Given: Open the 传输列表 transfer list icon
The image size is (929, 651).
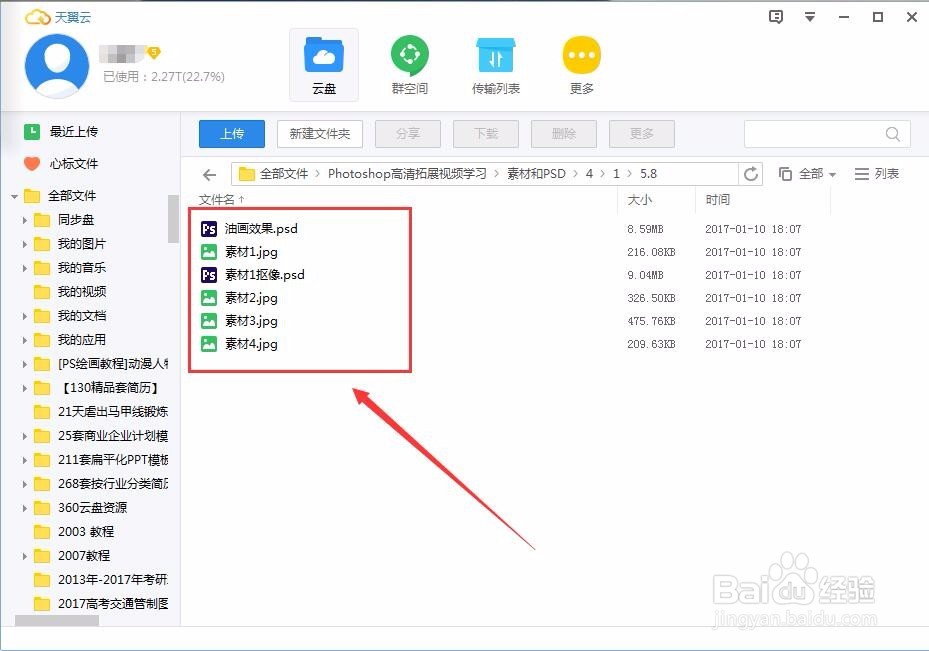Looking at the screenshot, I should tap(495, 63).
